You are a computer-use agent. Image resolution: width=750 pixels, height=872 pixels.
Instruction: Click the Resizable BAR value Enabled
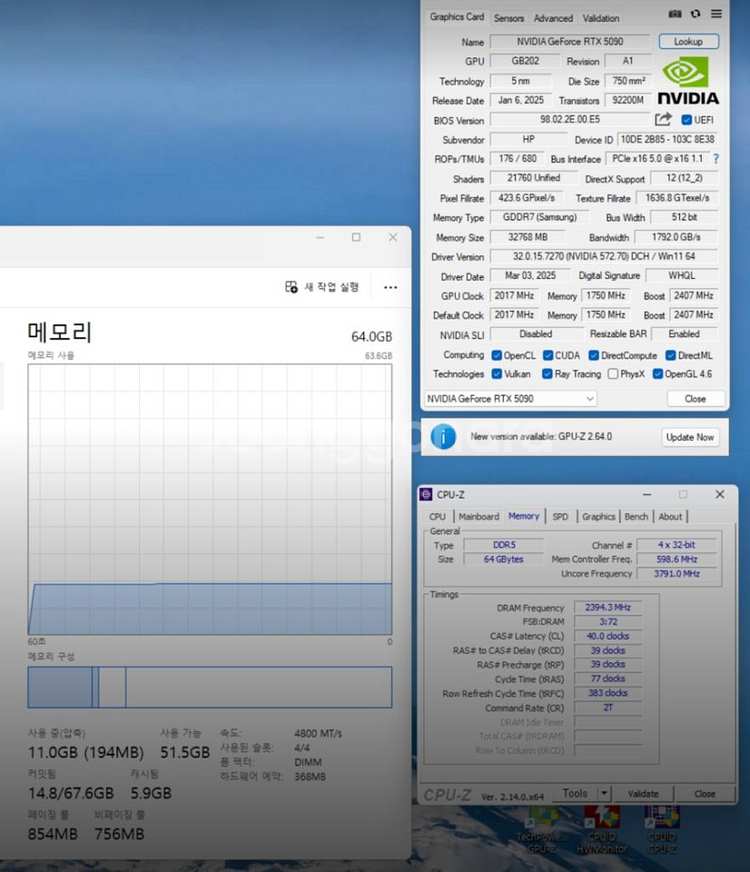pos(684,334)
